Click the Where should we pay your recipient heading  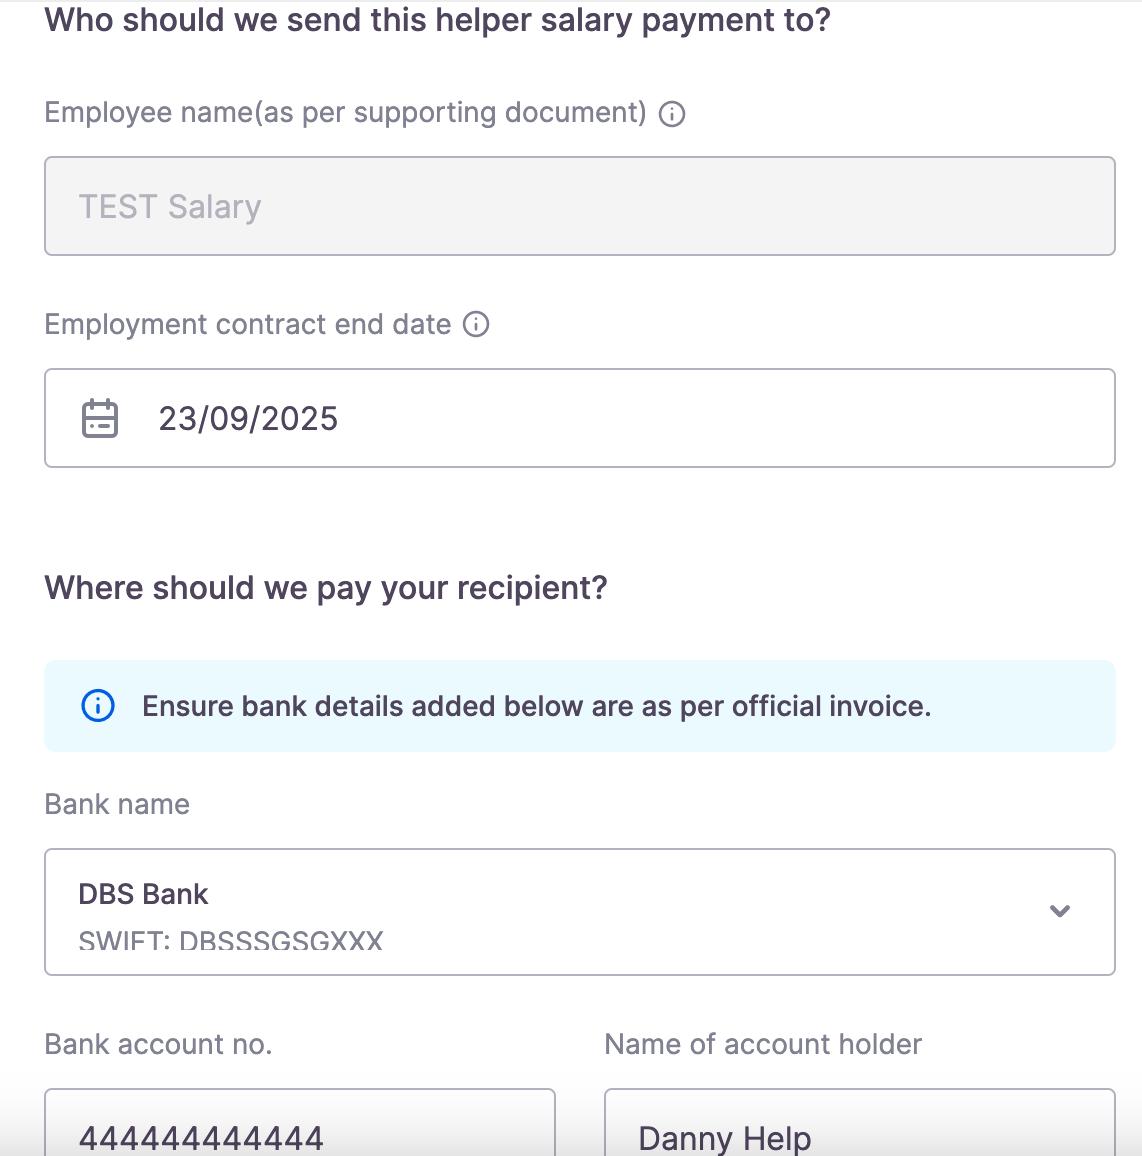(x=326, y=588)
